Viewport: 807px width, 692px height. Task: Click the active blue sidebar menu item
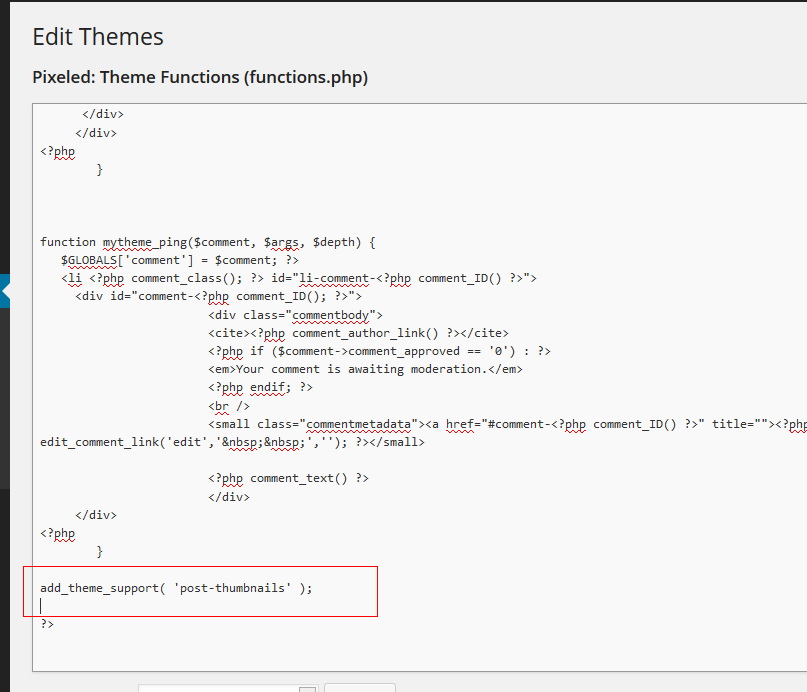4,291
